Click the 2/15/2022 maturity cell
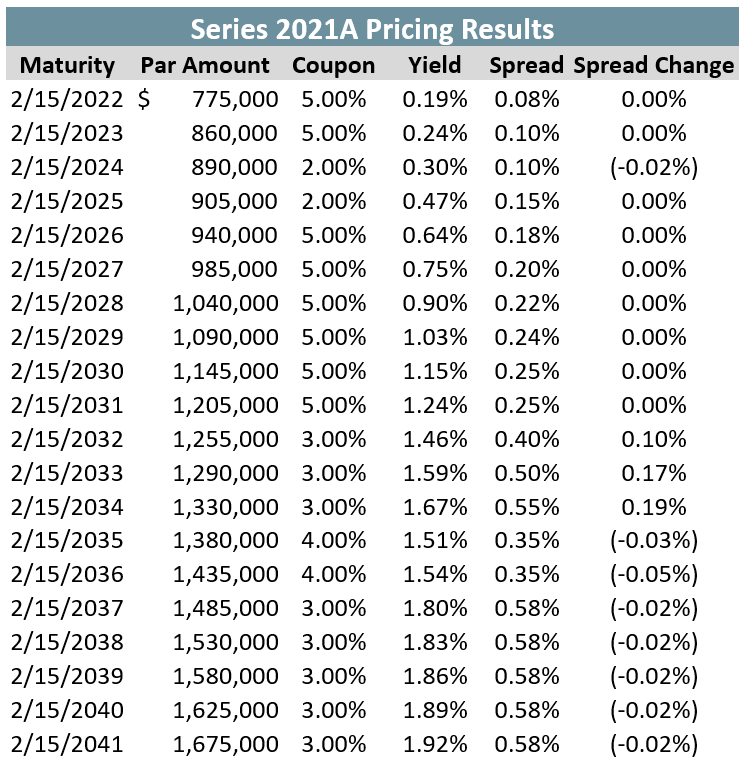 point(68,100)
